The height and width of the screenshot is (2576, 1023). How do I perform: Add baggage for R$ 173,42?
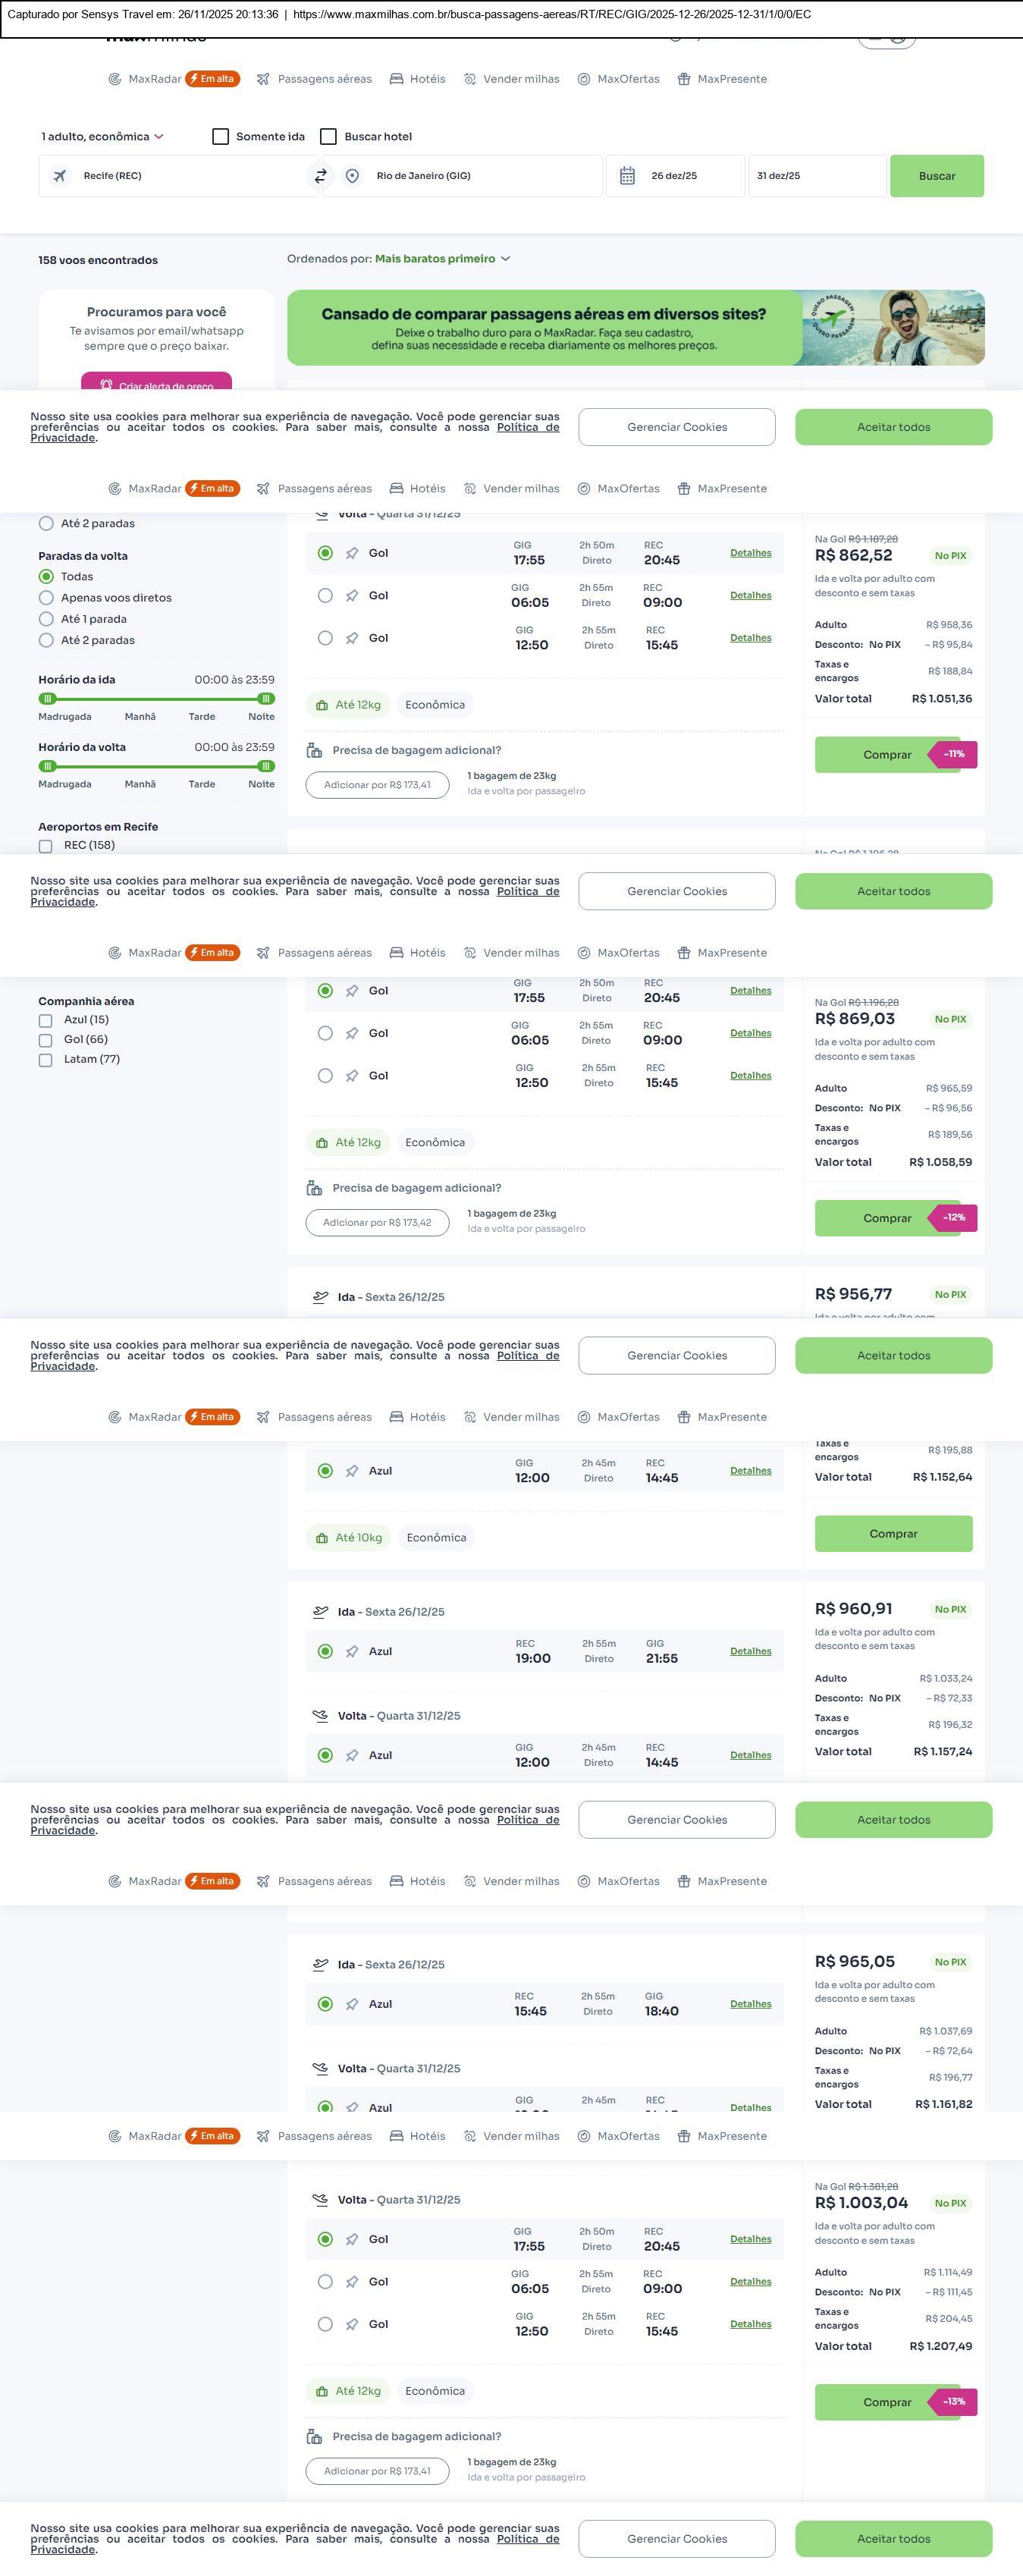(377, 1223)
